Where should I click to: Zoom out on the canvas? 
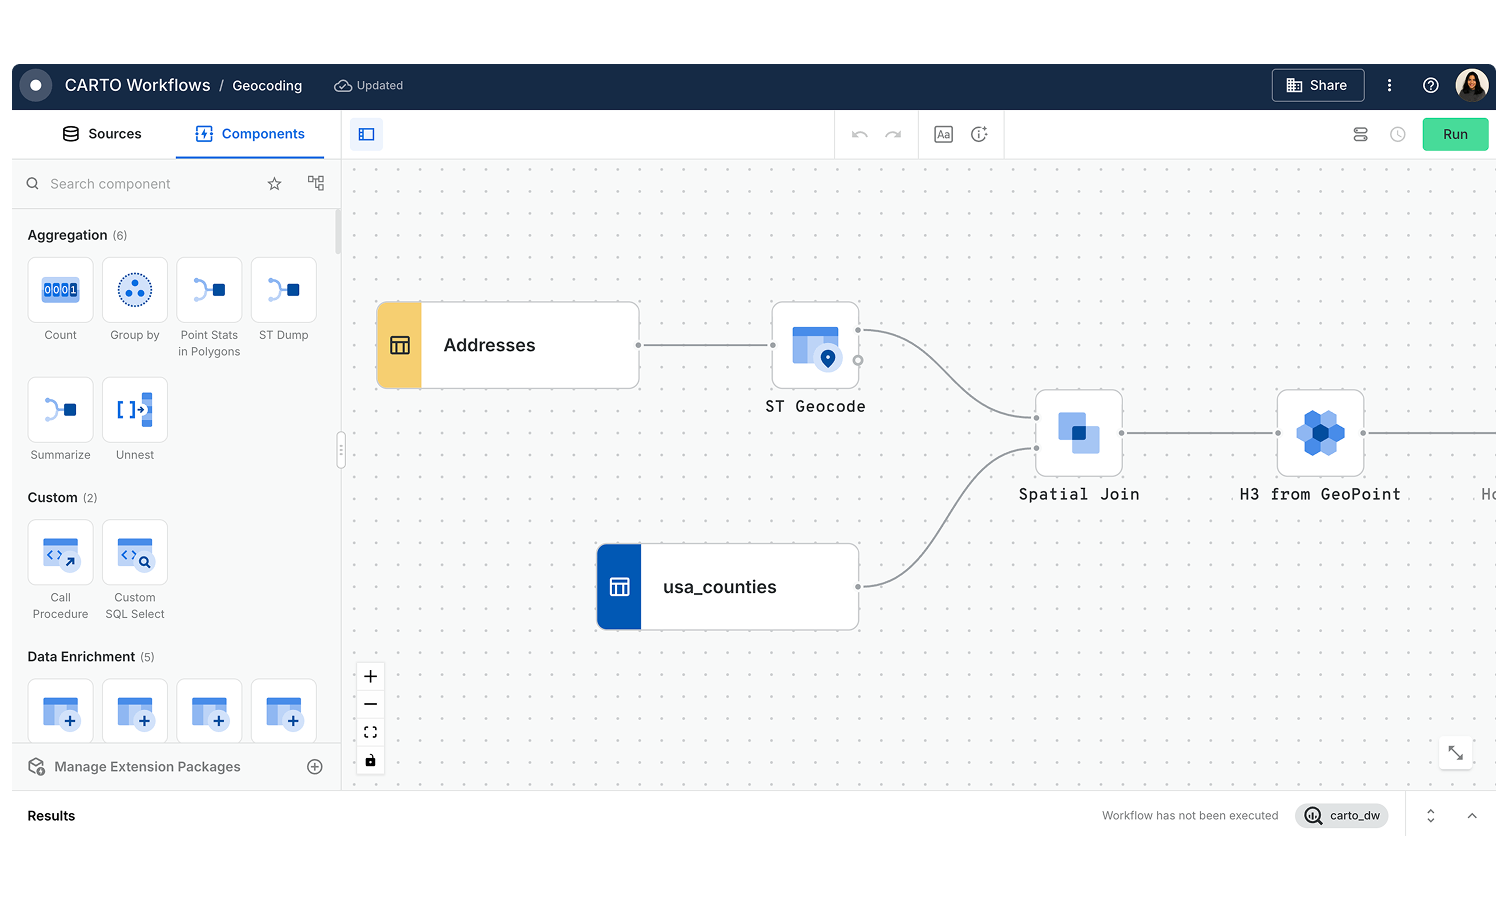pyautogui.click(x=370, y=704)
